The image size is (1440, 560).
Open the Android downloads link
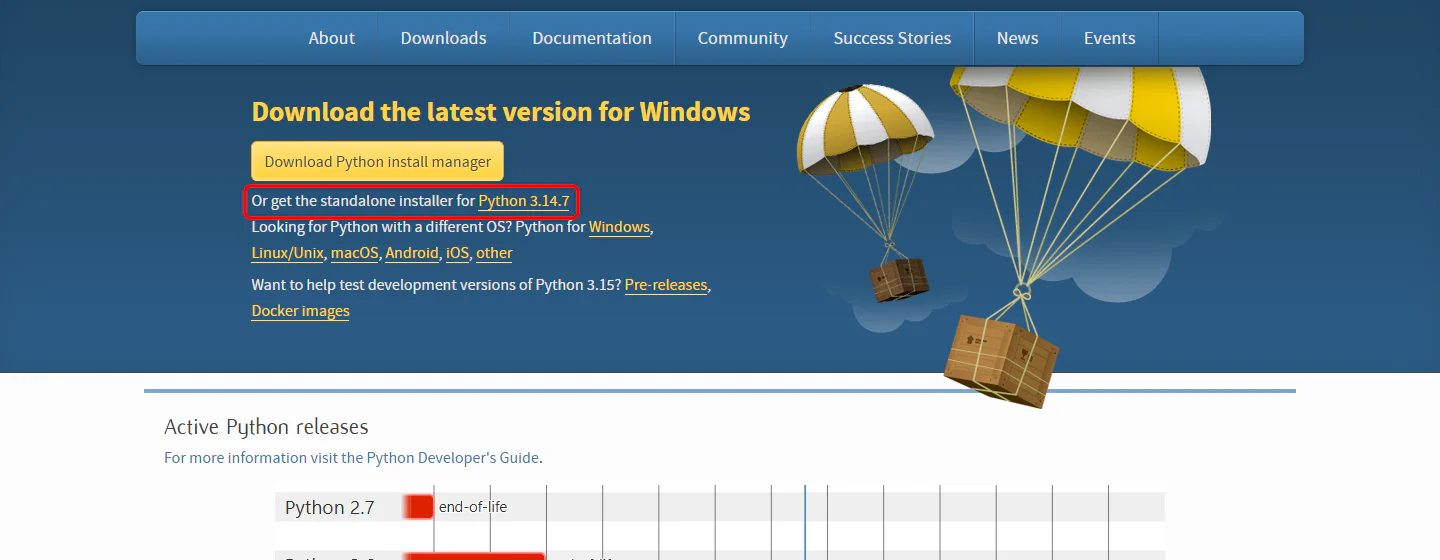(x=412, y=253)
